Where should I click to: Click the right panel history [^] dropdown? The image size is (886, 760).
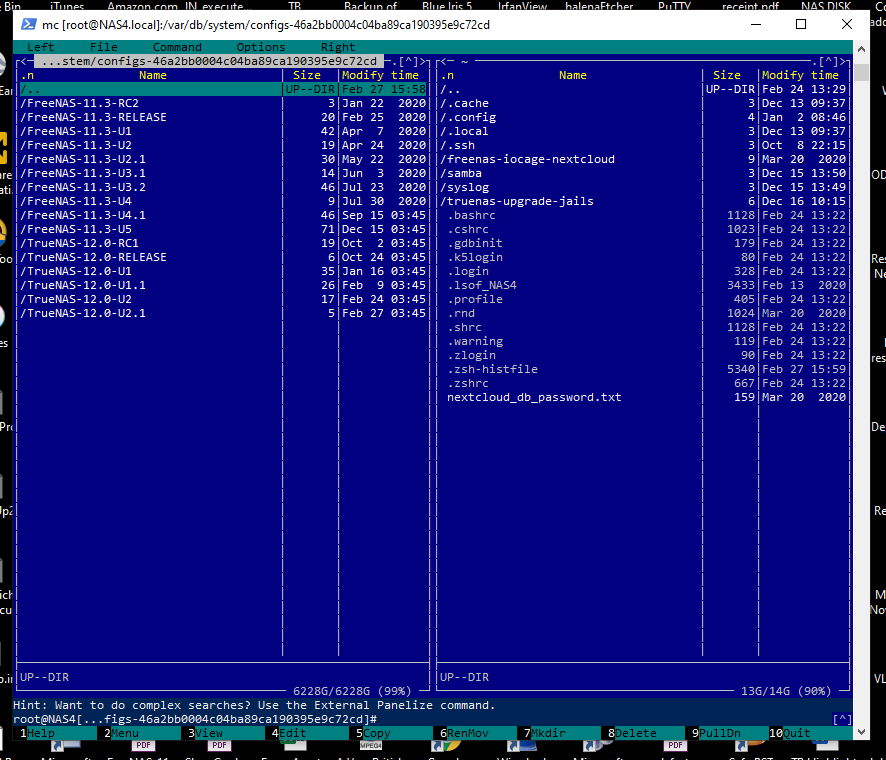pyautogui.click(x=828, y=61)
